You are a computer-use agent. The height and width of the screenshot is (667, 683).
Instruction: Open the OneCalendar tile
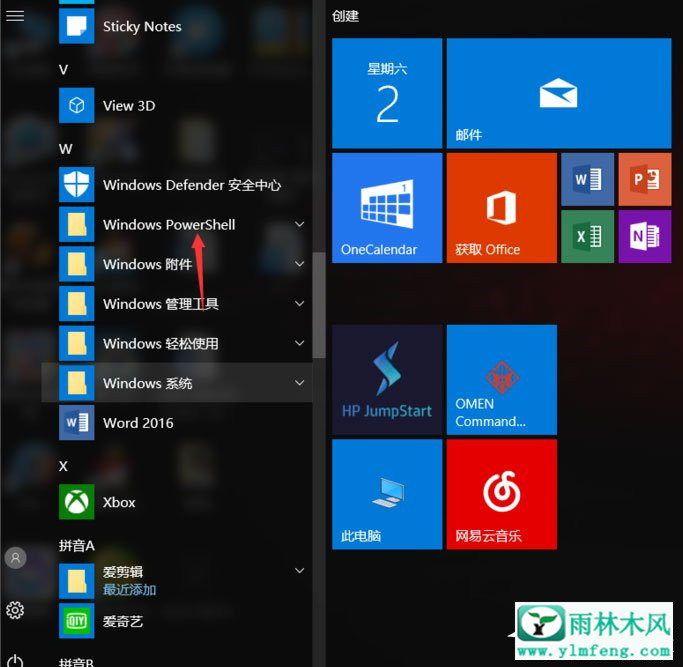387,208
